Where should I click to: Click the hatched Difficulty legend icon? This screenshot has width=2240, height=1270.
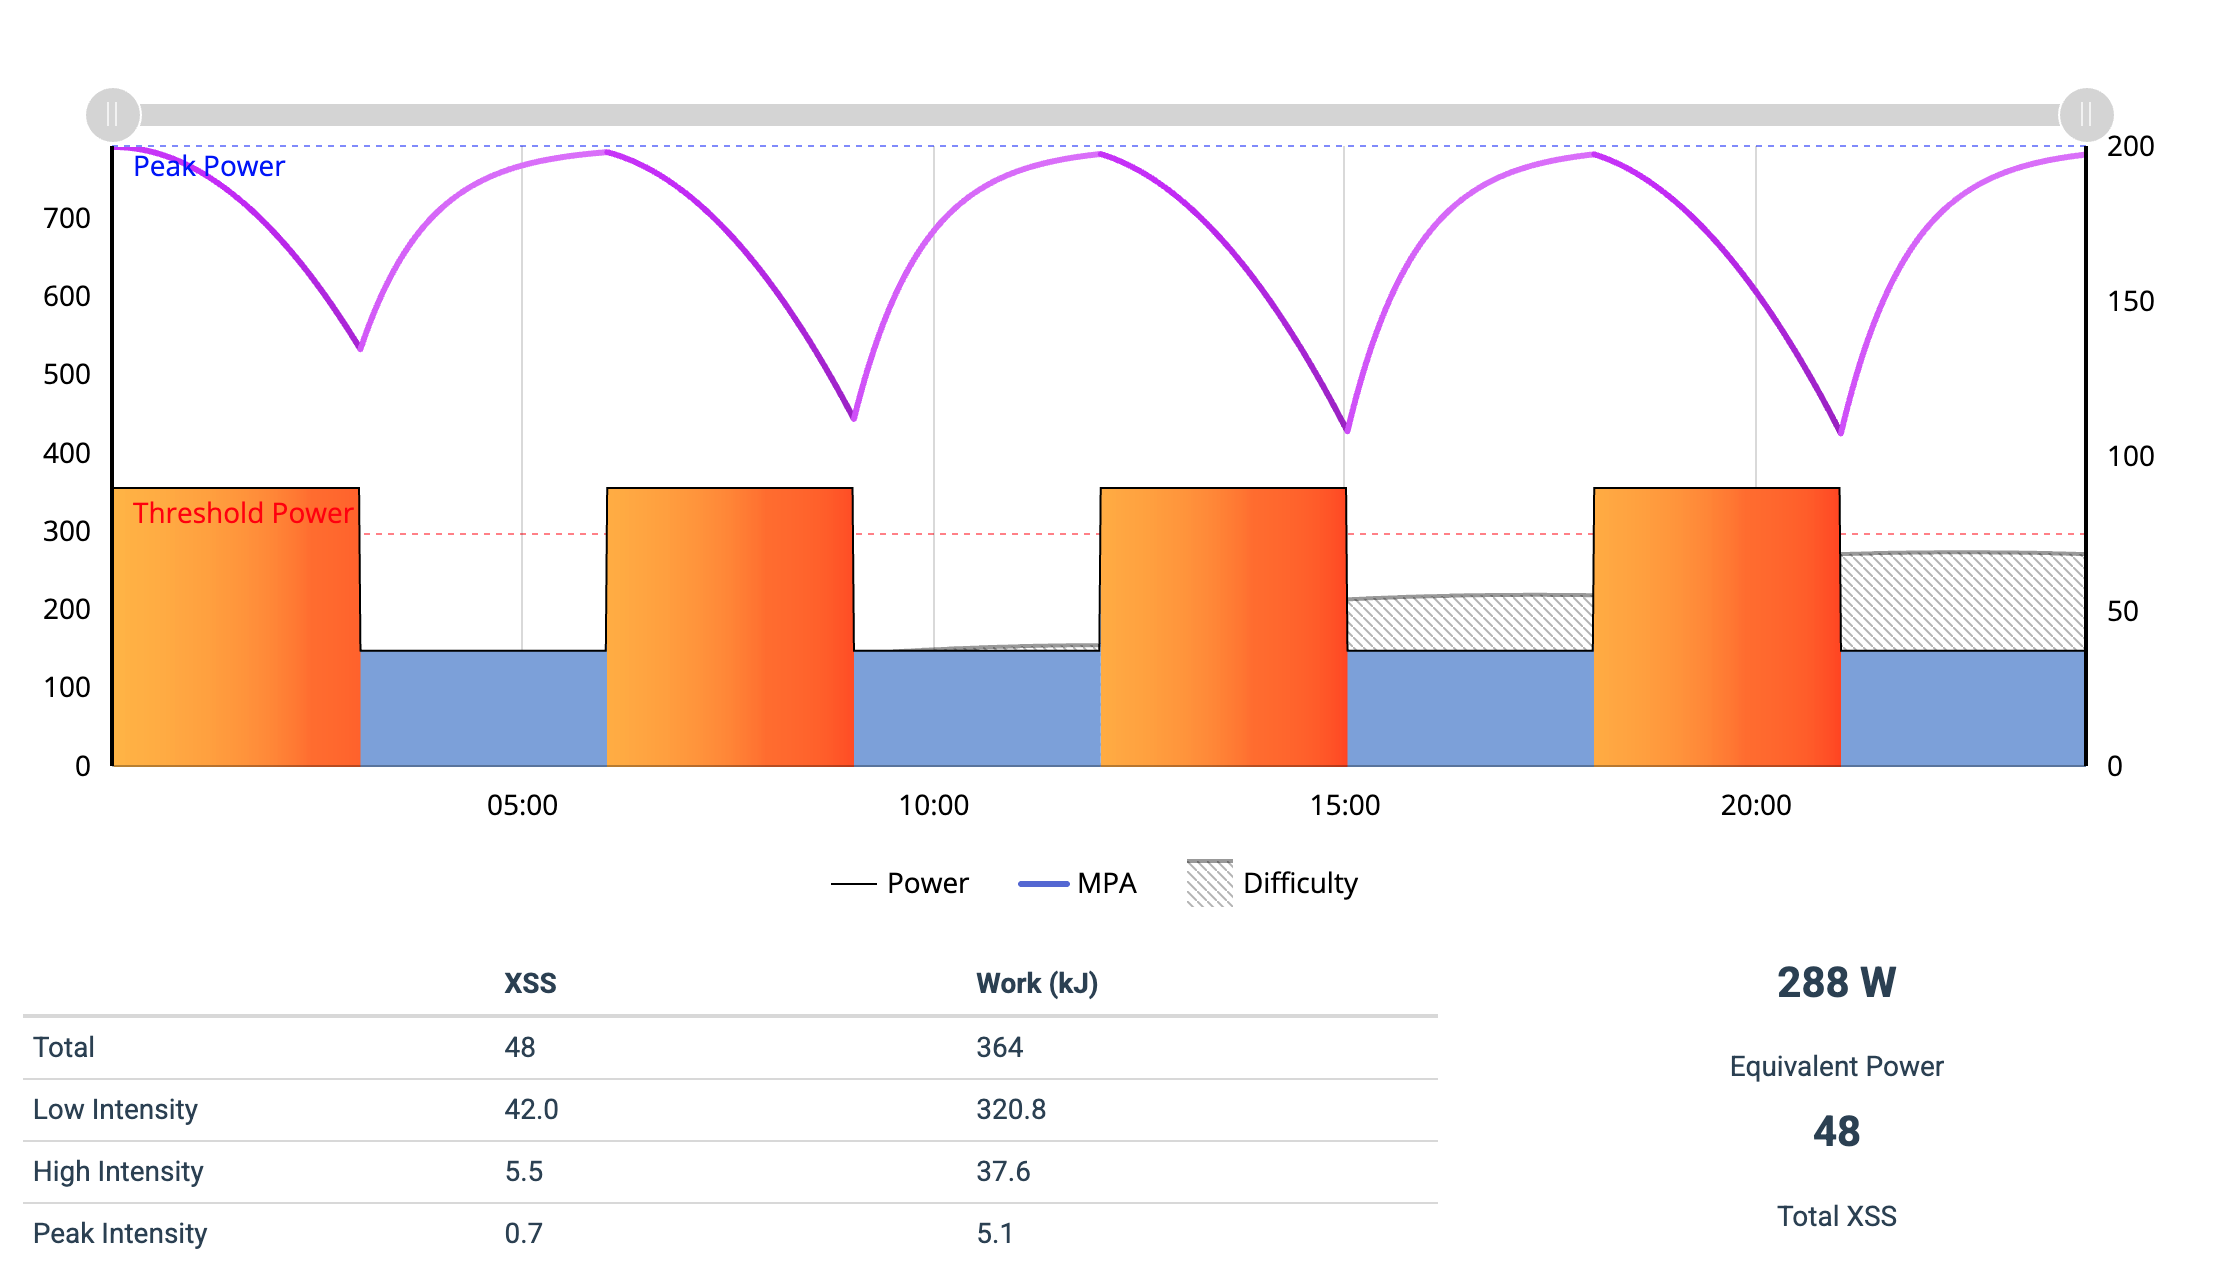tap(1209, 883)
